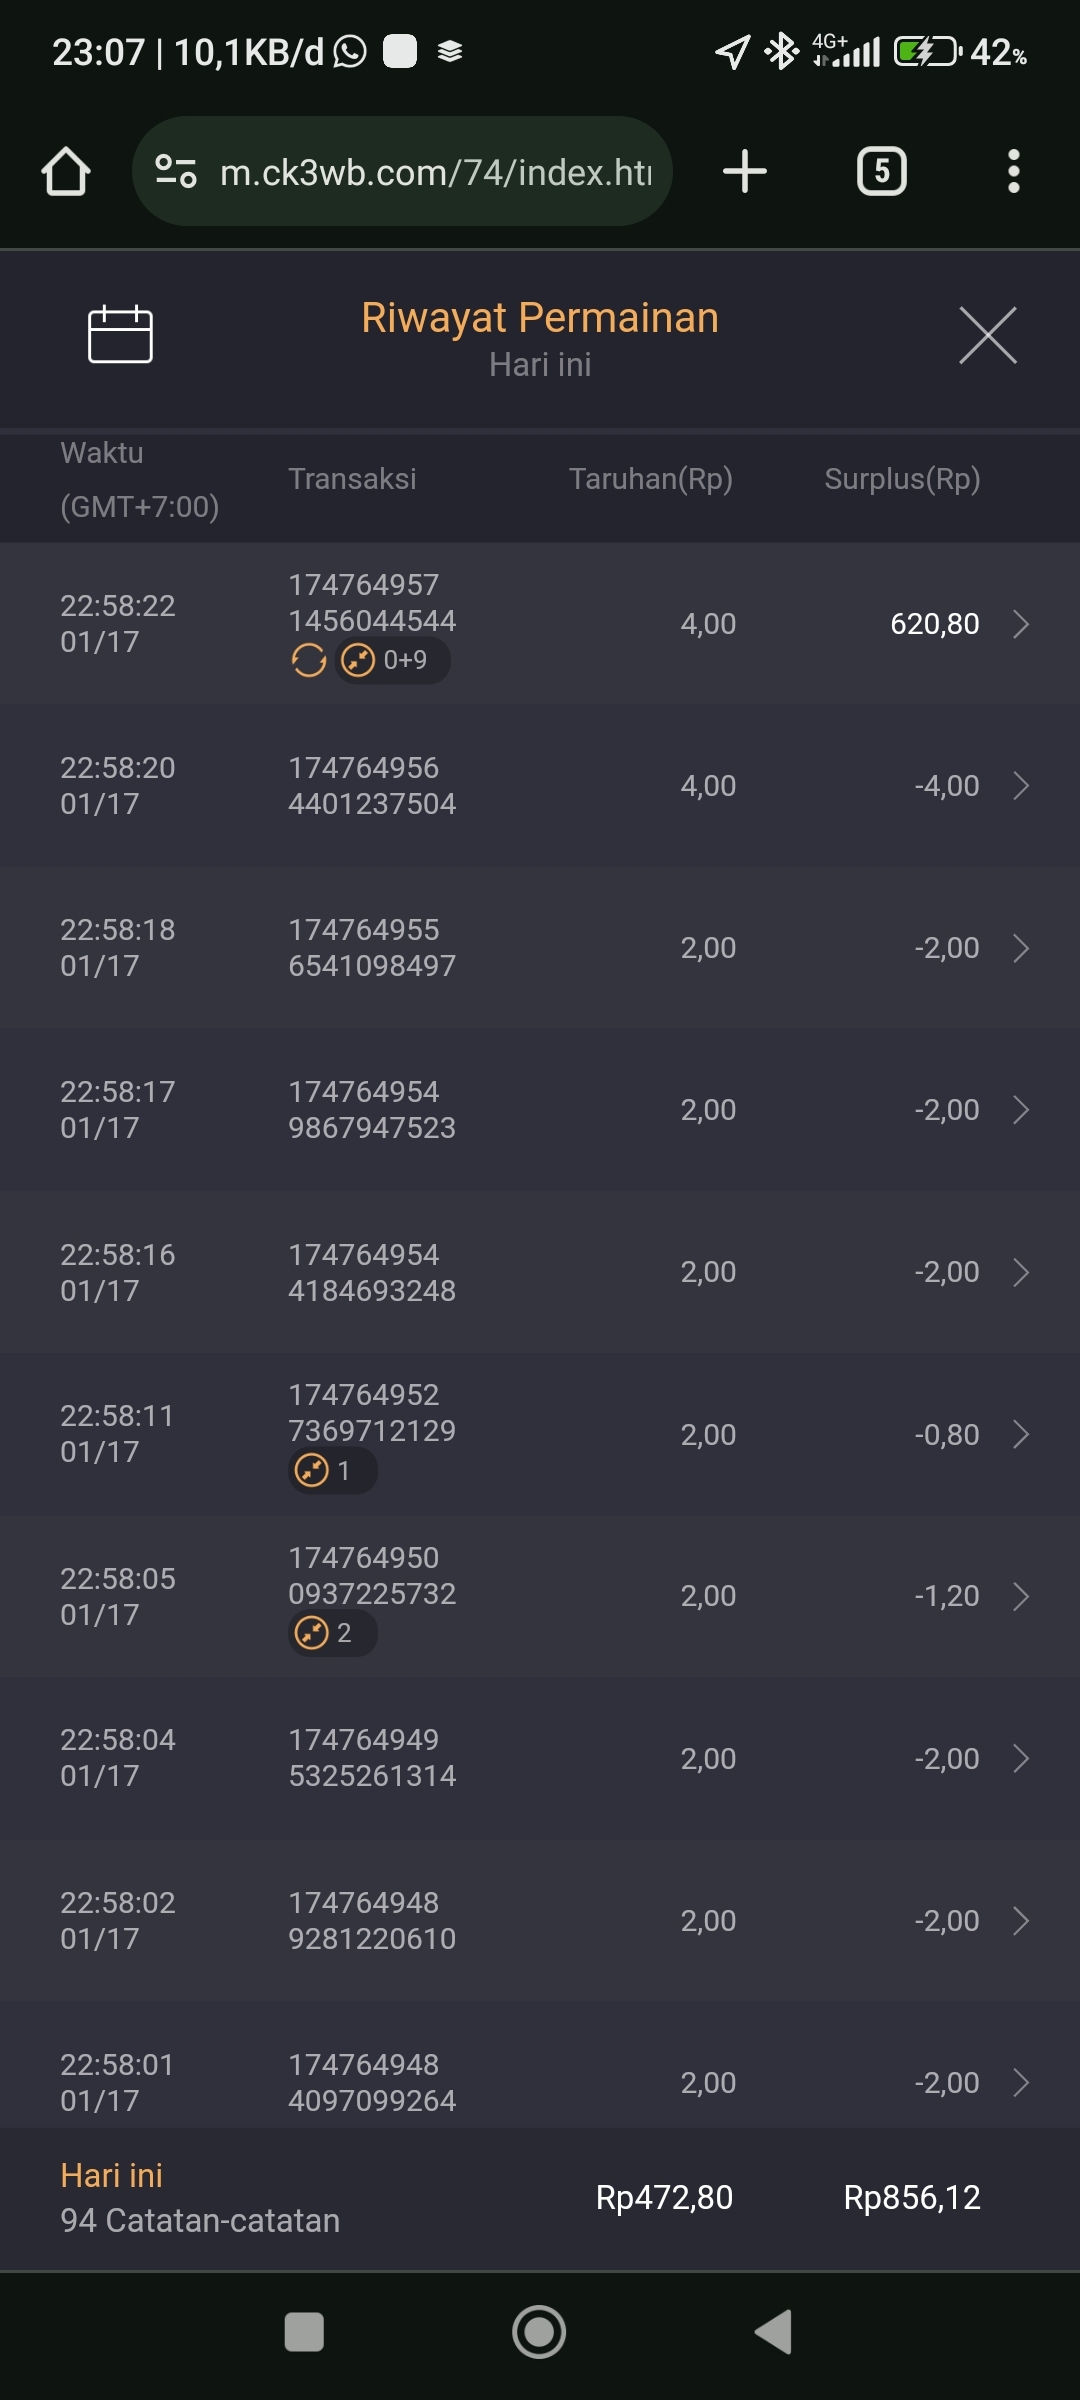Select transaction 174764949 5325261314
This screenshot has width=1080, height=2400.
(372, 1758)
